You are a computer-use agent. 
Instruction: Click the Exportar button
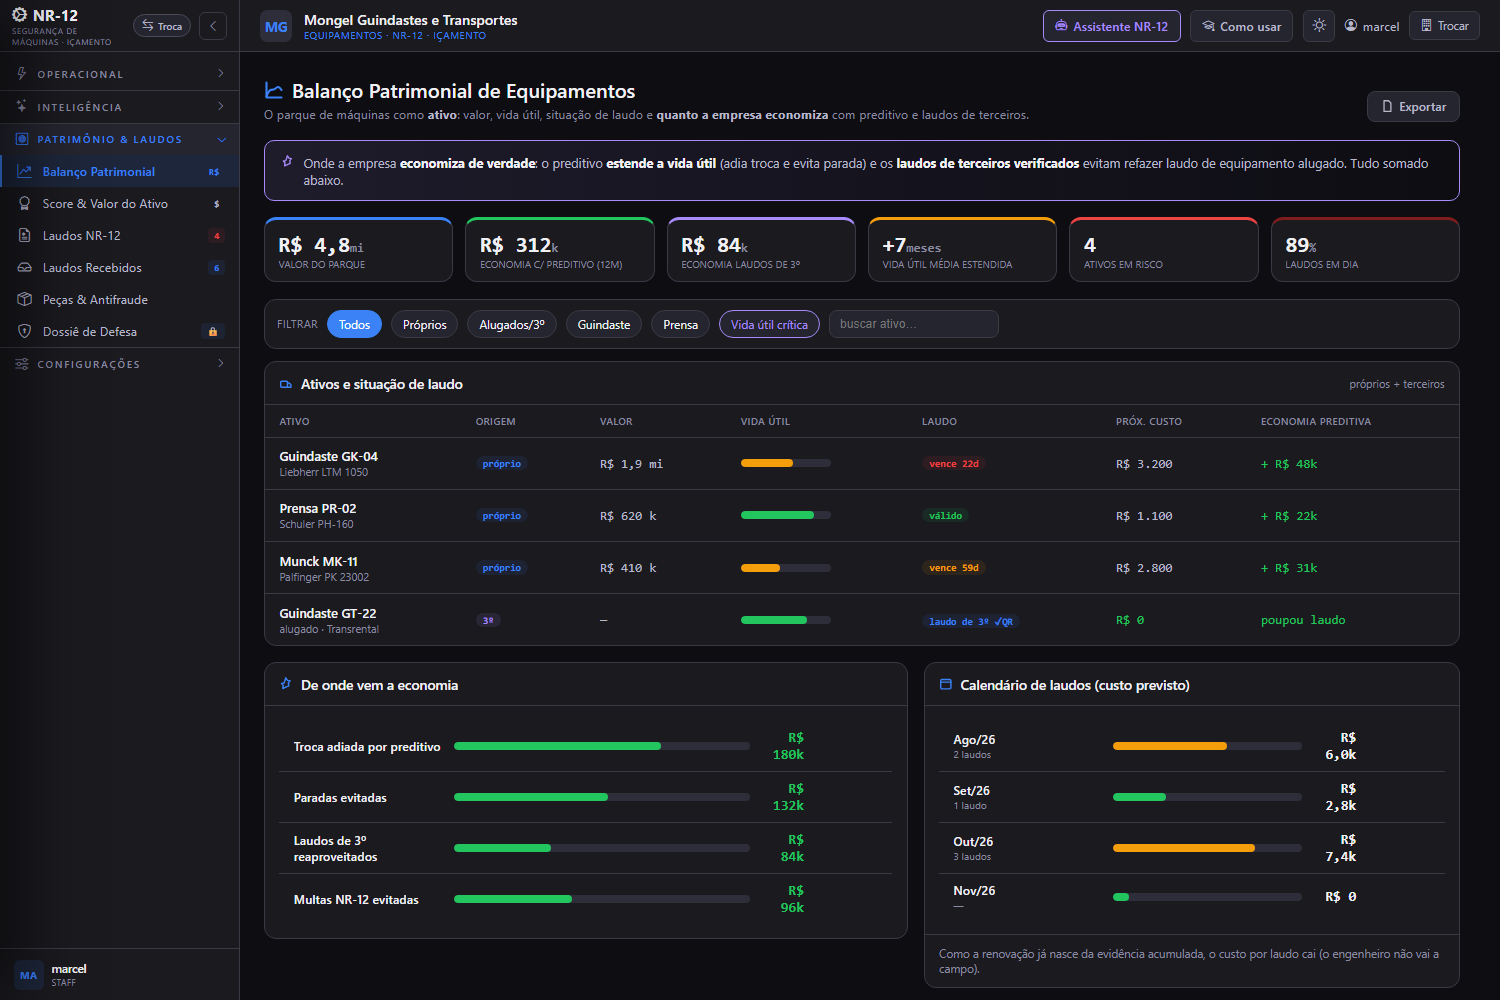1413,107
